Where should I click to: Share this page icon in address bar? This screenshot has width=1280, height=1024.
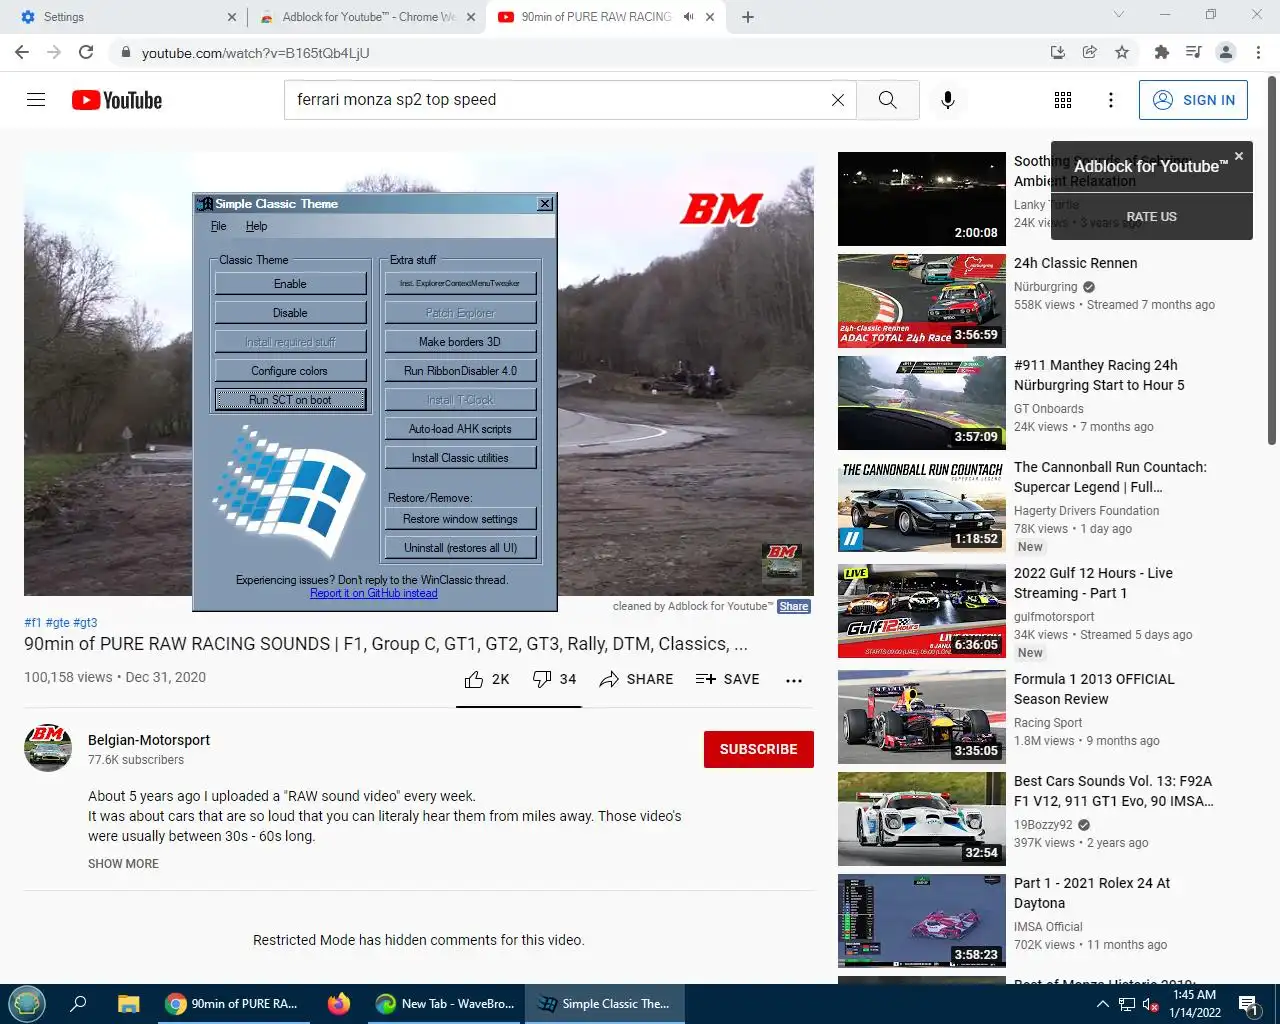pos(1090,52)
